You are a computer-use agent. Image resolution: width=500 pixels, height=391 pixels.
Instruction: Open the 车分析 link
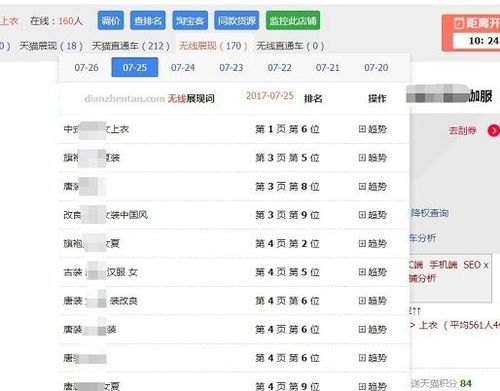point(423,238)
